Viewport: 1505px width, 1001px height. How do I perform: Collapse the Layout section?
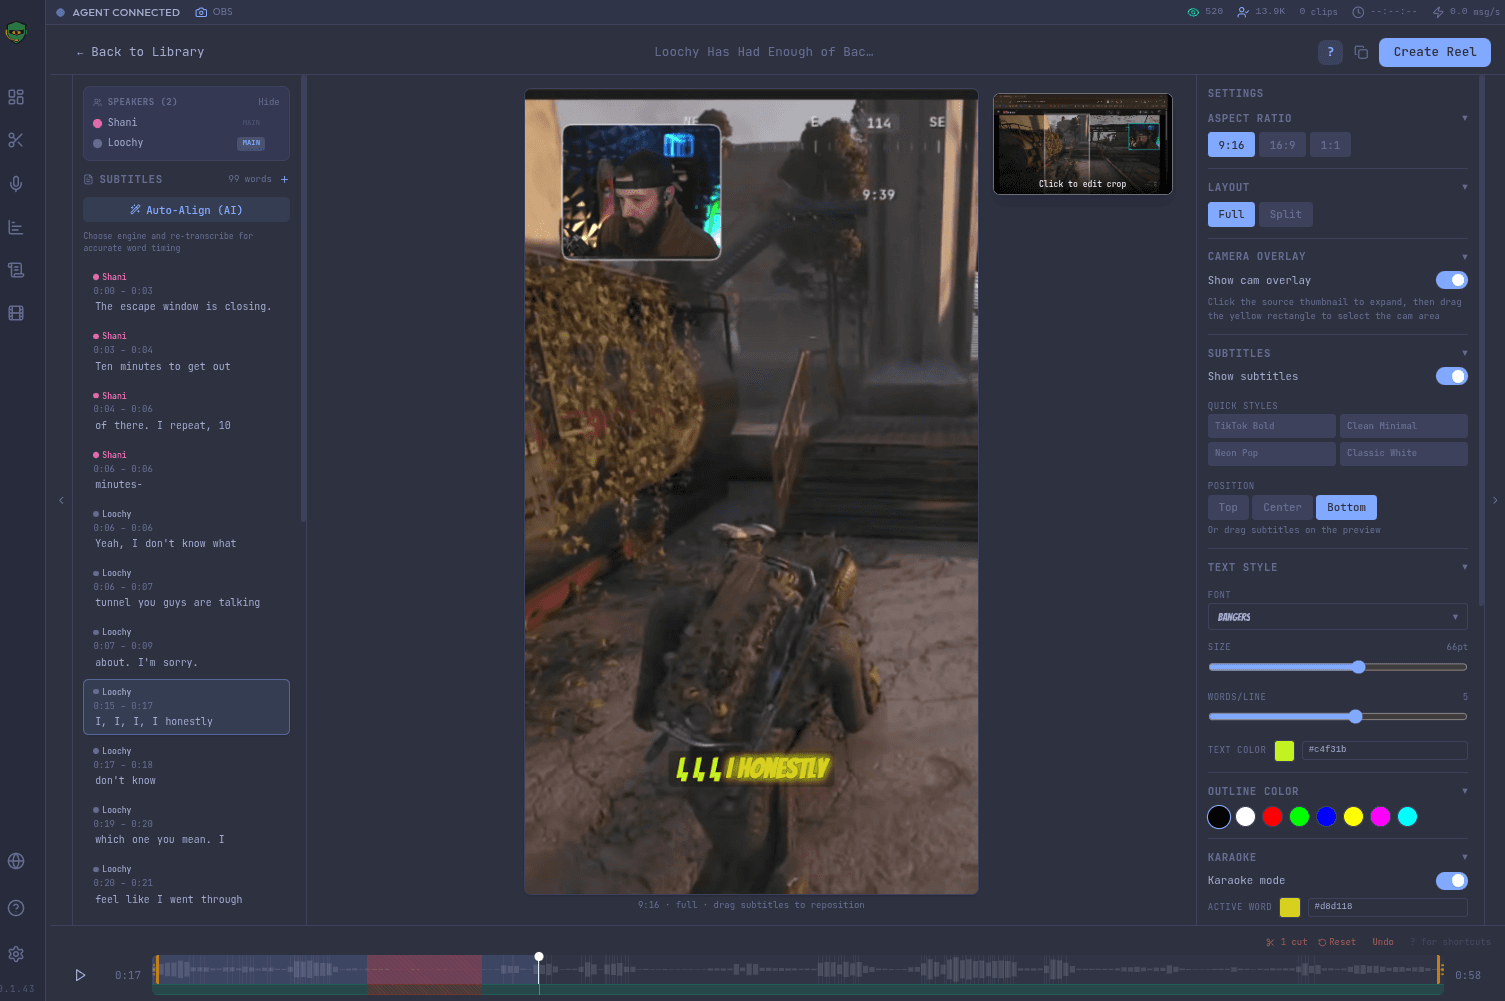tap(1465, 187)
